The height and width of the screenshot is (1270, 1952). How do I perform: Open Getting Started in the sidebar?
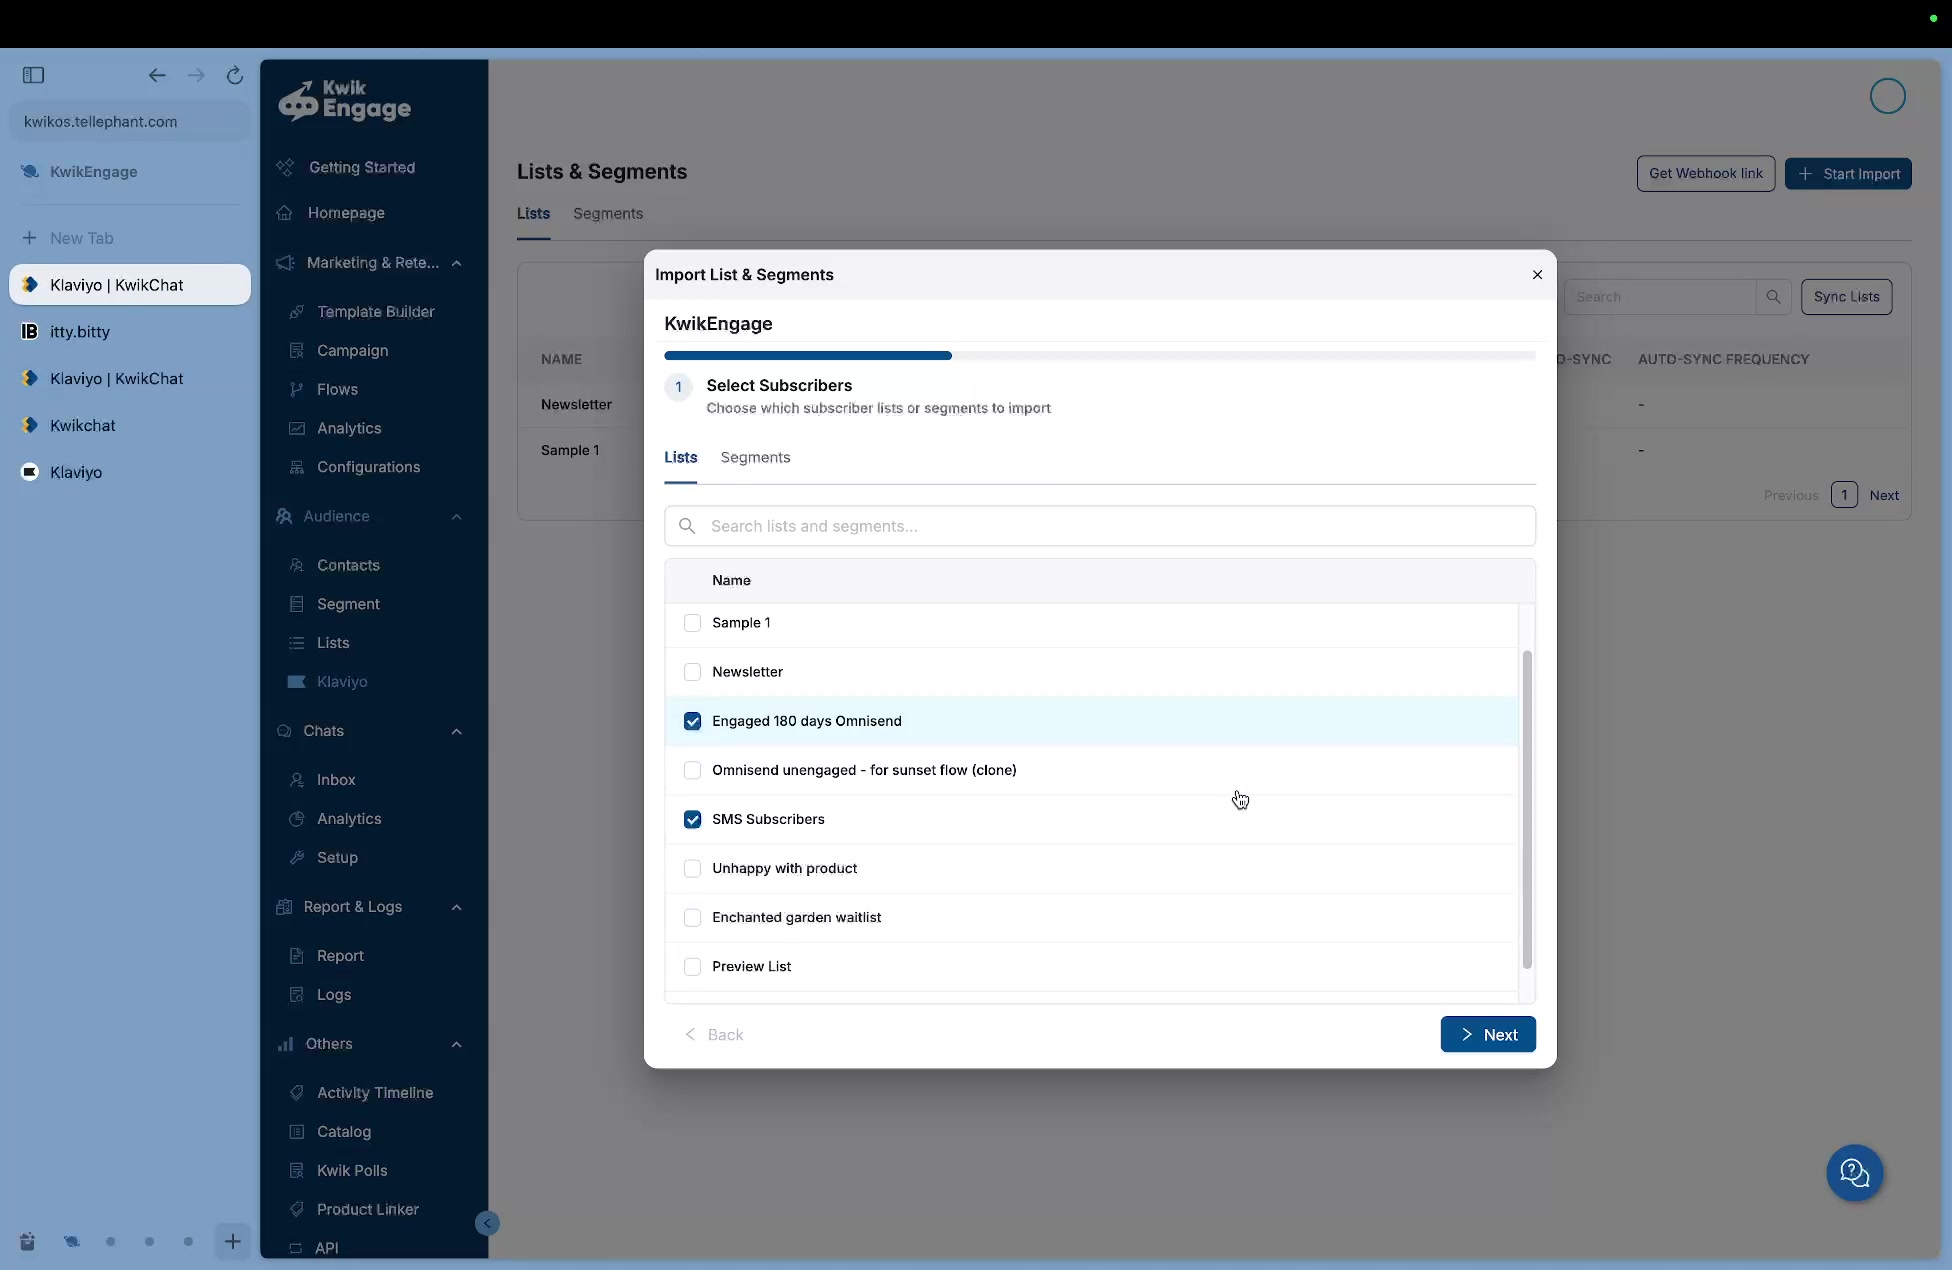pos(362,167)
